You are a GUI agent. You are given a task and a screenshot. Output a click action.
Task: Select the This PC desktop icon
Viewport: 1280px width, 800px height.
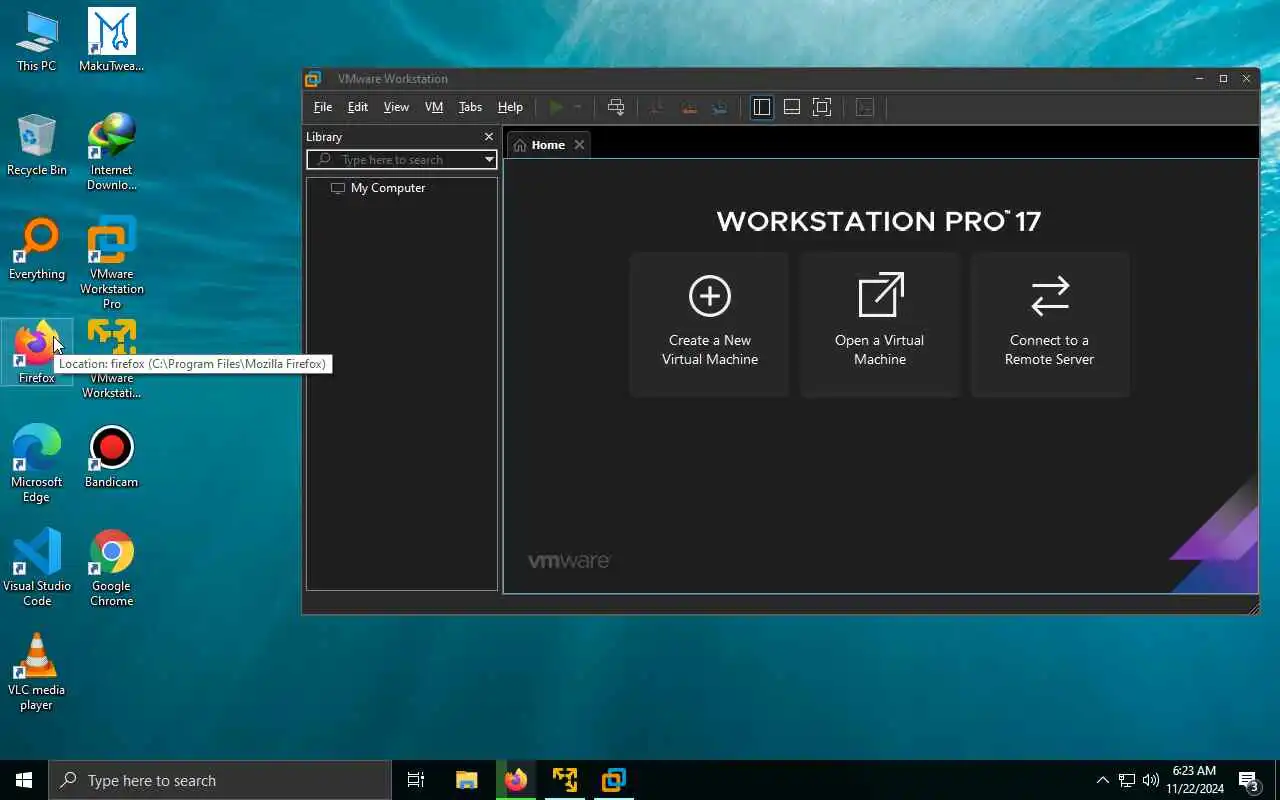37,42
